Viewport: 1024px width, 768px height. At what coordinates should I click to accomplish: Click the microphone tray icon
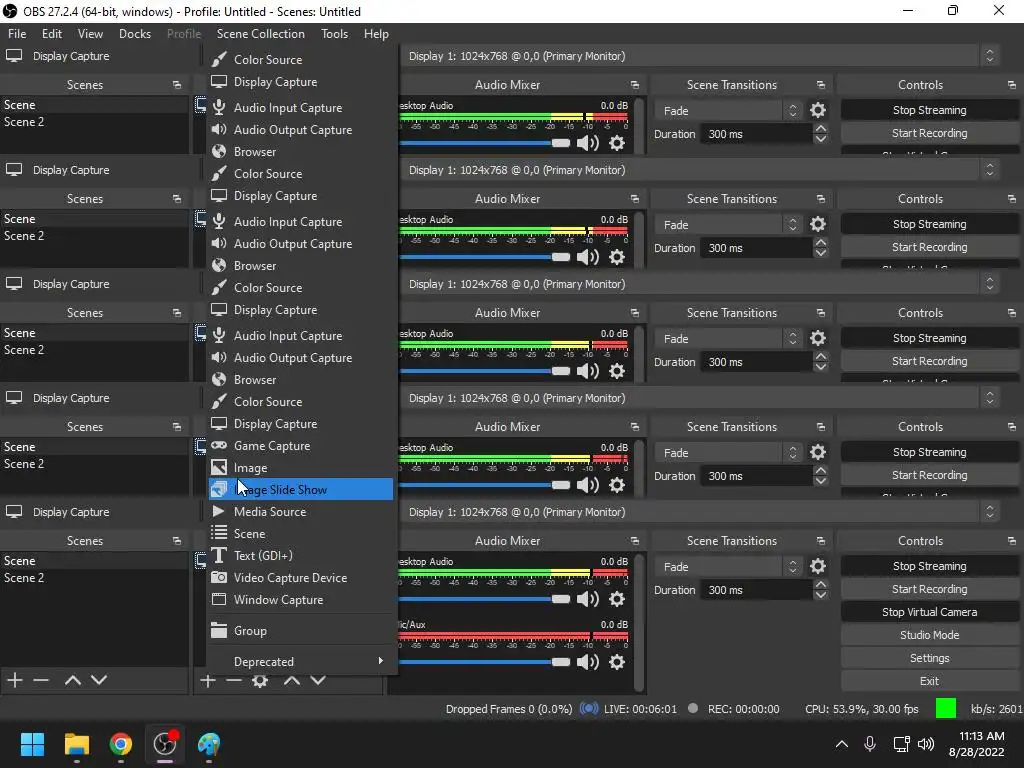(870, 744)
